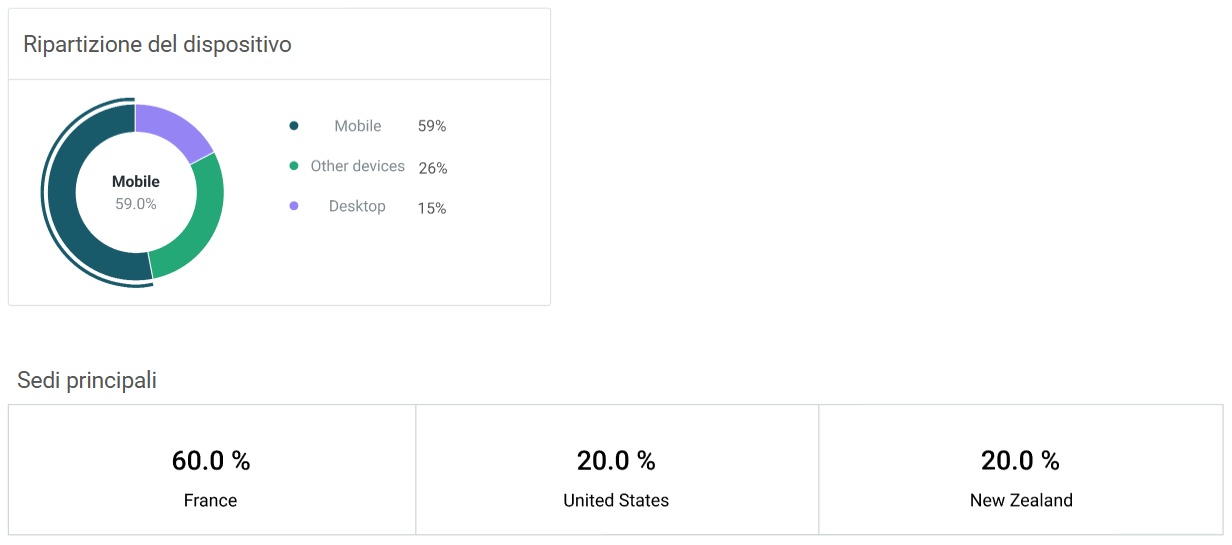Click the Mobile legend color dot
1232x545 pixels.
(x=294, y=126)
